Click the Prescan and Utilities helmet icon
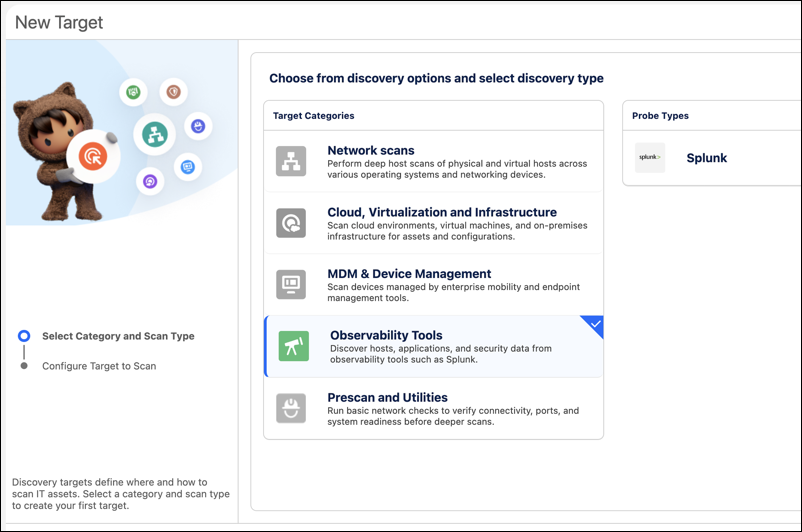Screen dimensions: 802x532 pos(291,408)
